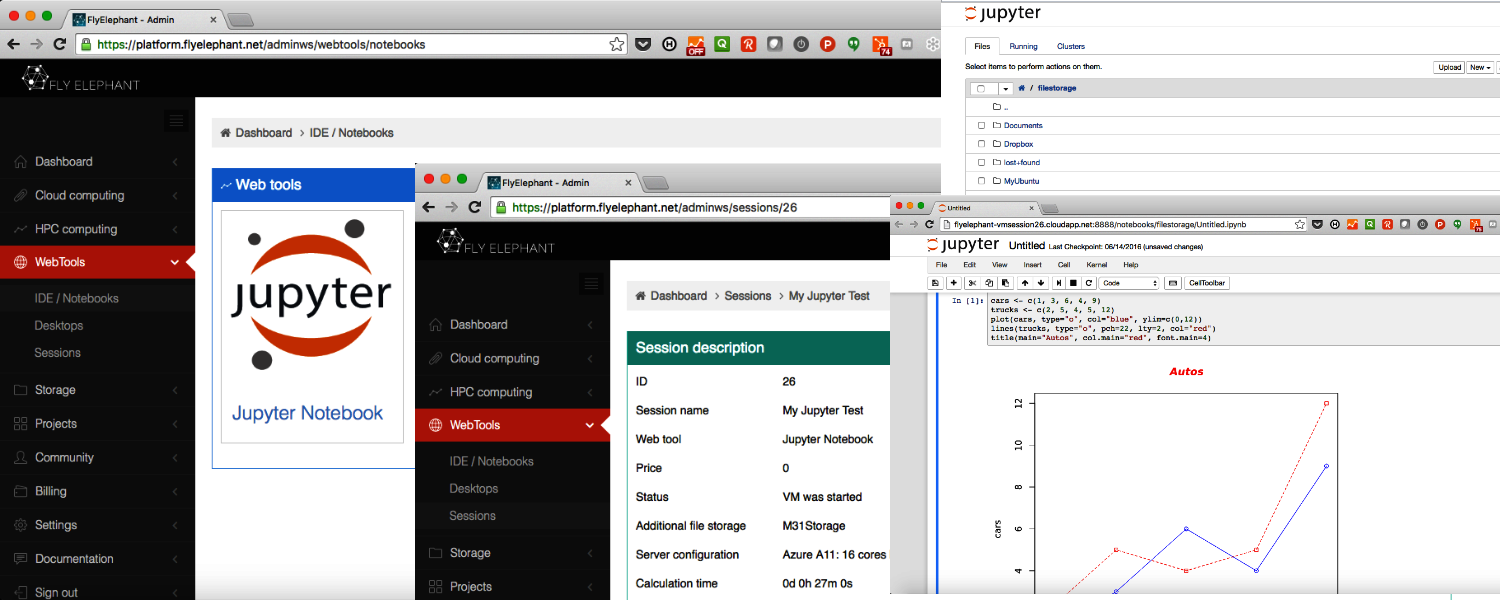
Task: Insert a new cell below
Action: (953, 283)
